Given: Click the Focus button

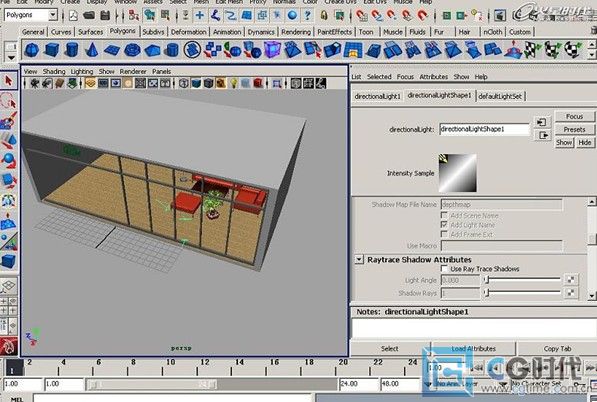Looking at the screenshot, I should point(574,116).
